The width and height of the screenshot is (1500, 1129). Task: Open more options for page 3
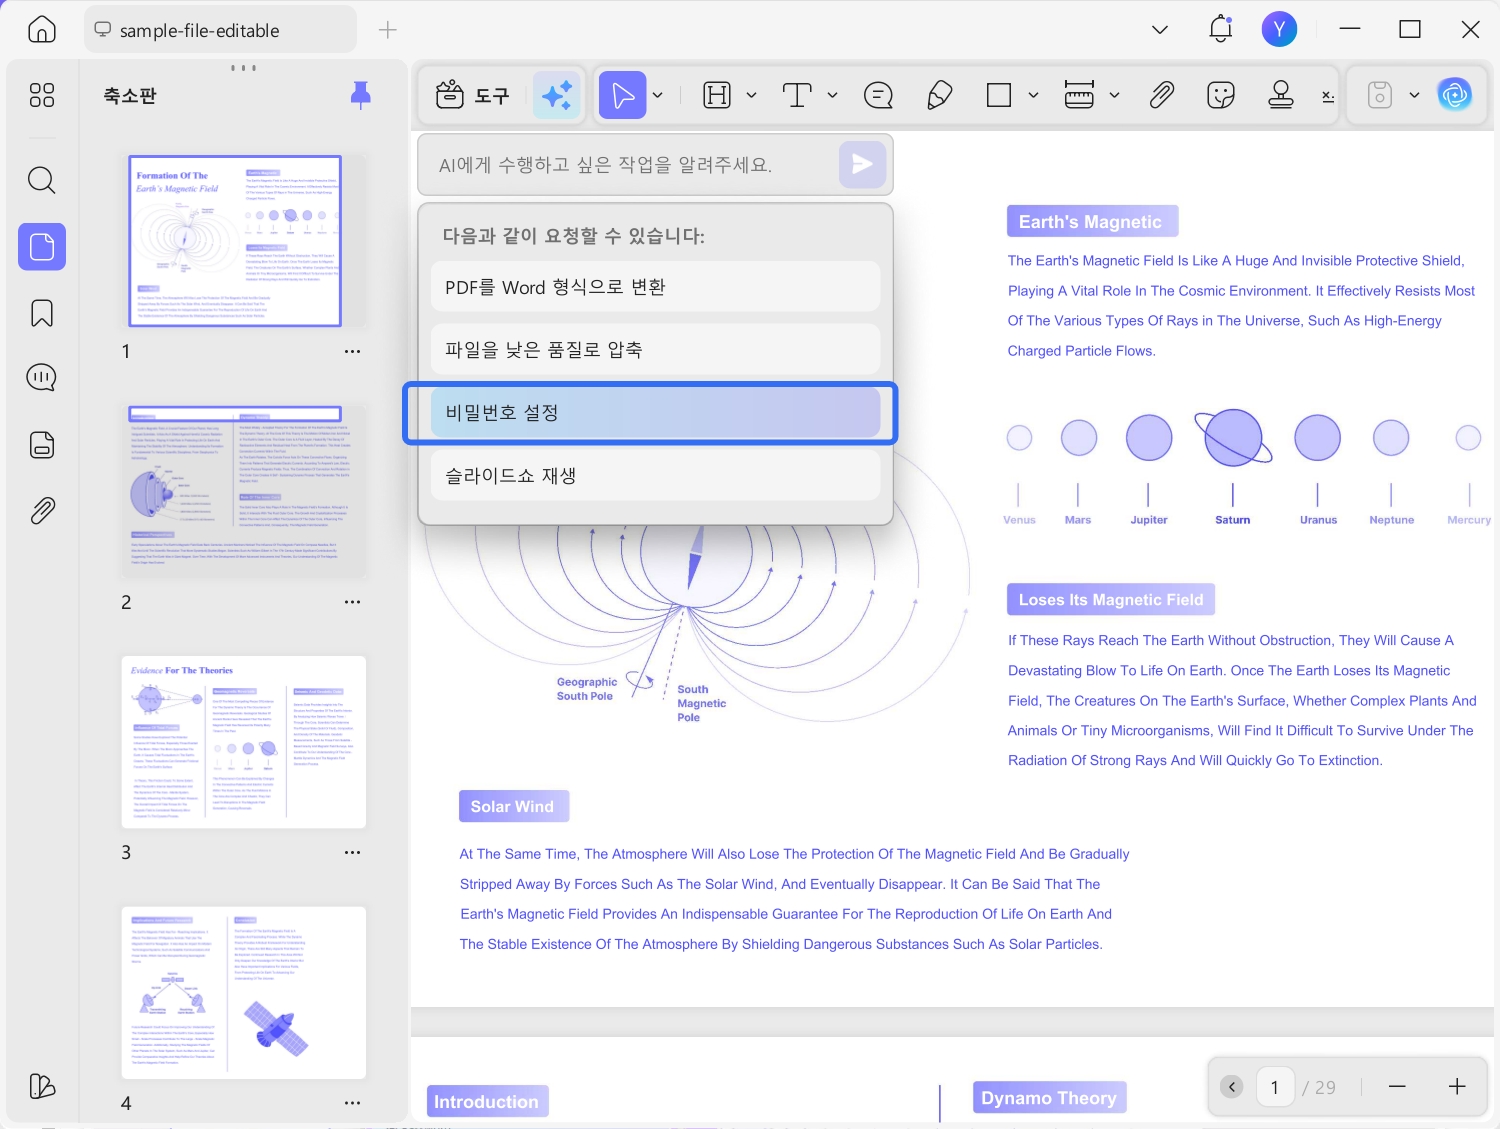click(352, 852)
